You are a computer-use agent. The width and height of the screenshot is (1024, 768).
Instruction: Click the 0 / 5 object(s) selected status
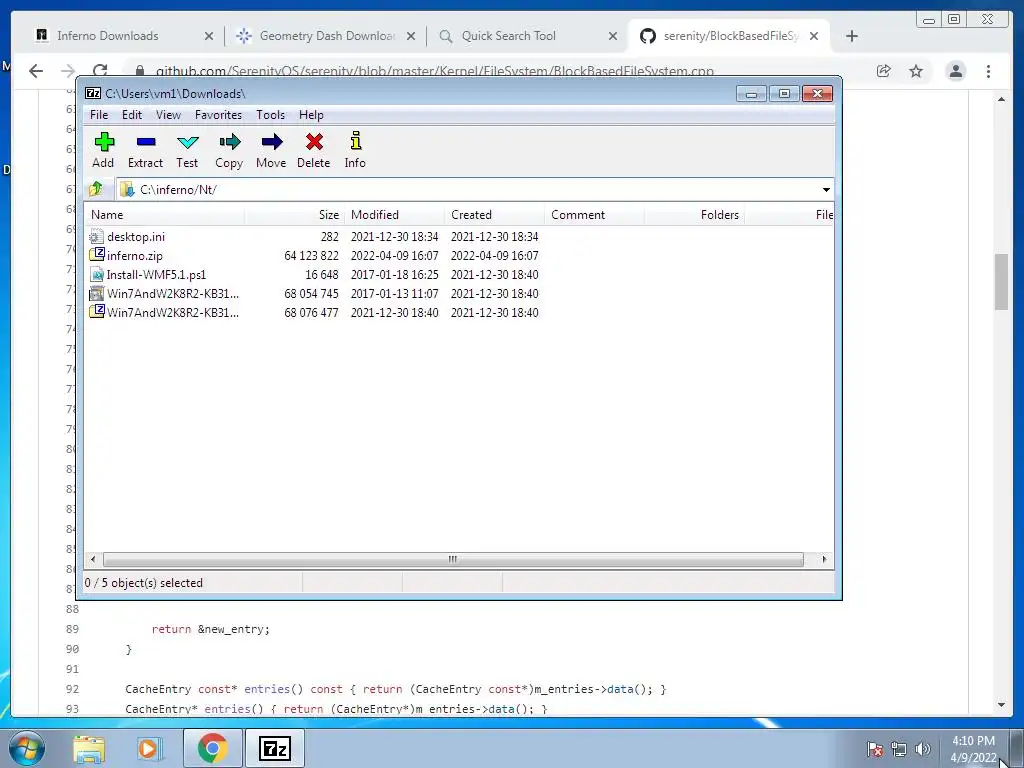144,583
